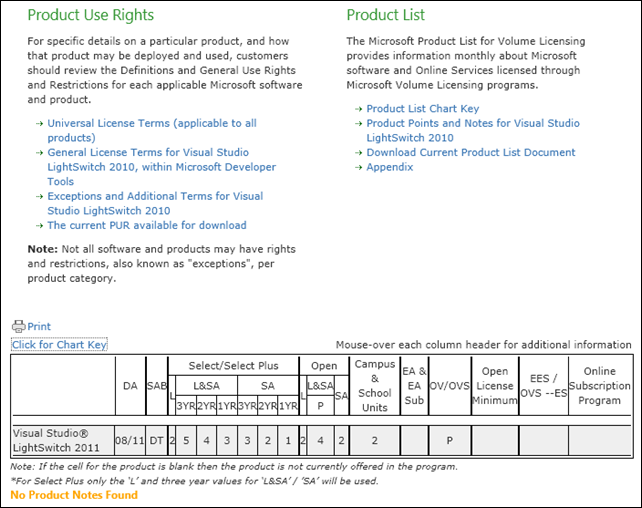This screenshot has height=508, width=642.
Task: Open Product Points and Notes link
Action: point(473,130)
